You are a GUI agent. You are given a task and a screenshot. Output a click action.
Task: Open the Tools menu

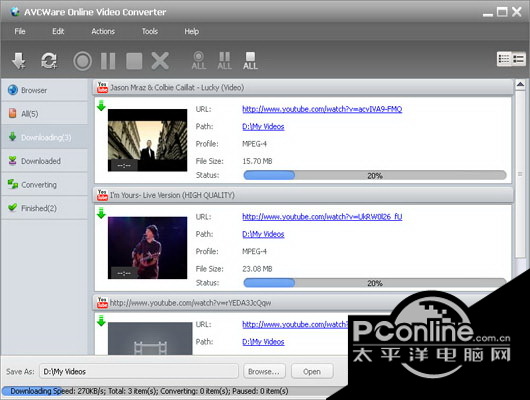pos(150,31)
